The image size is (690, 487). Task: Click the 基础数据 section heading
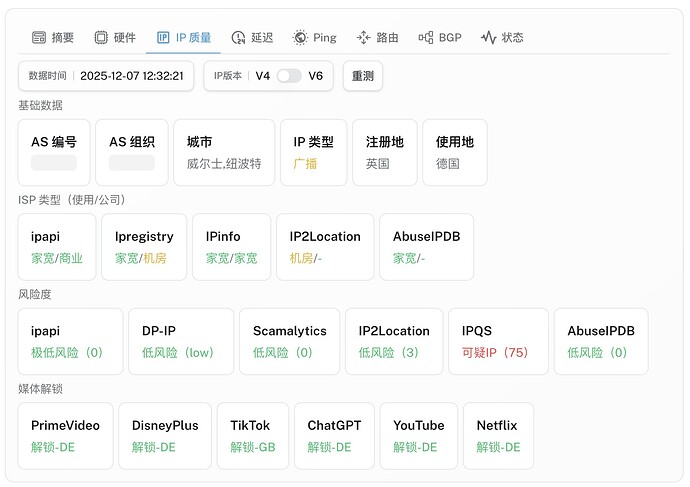40,105
